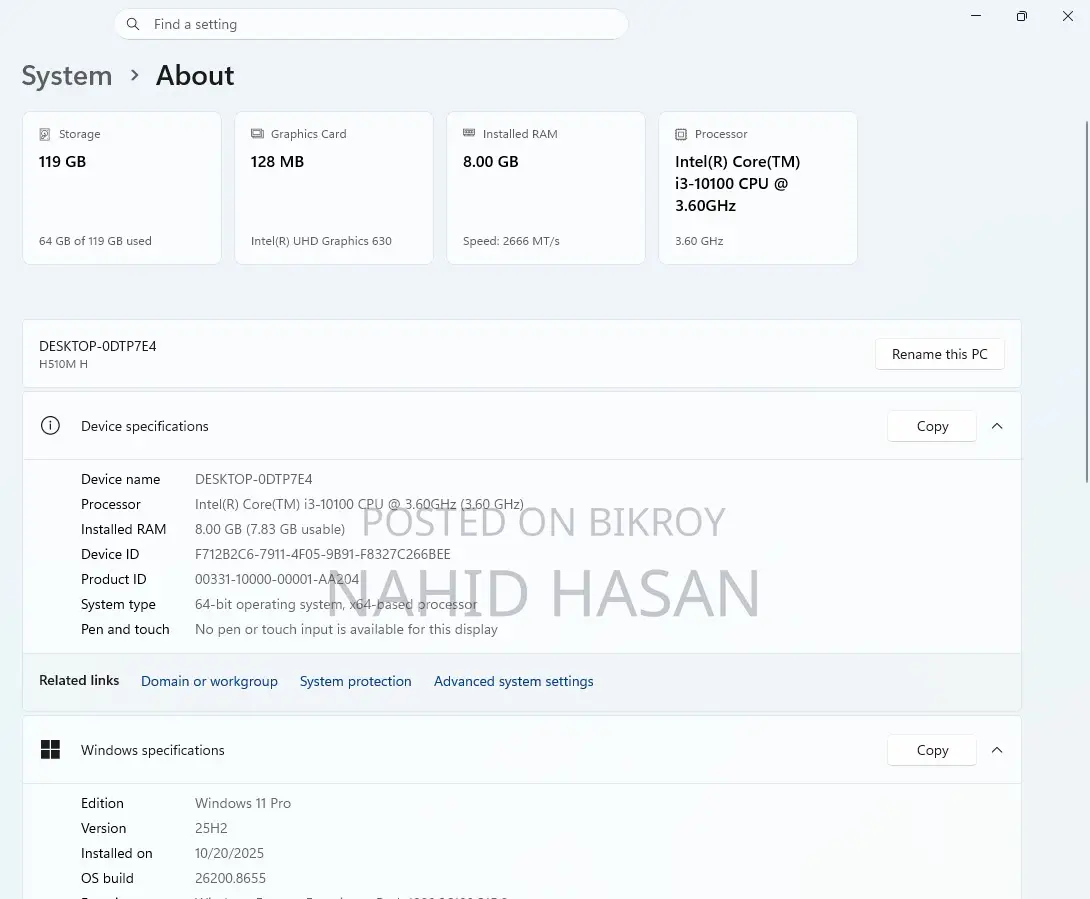Click the Device ID value F712B2C6-7911
Viewport: 1090px width, 899px height.
click(x=323, y=554)
